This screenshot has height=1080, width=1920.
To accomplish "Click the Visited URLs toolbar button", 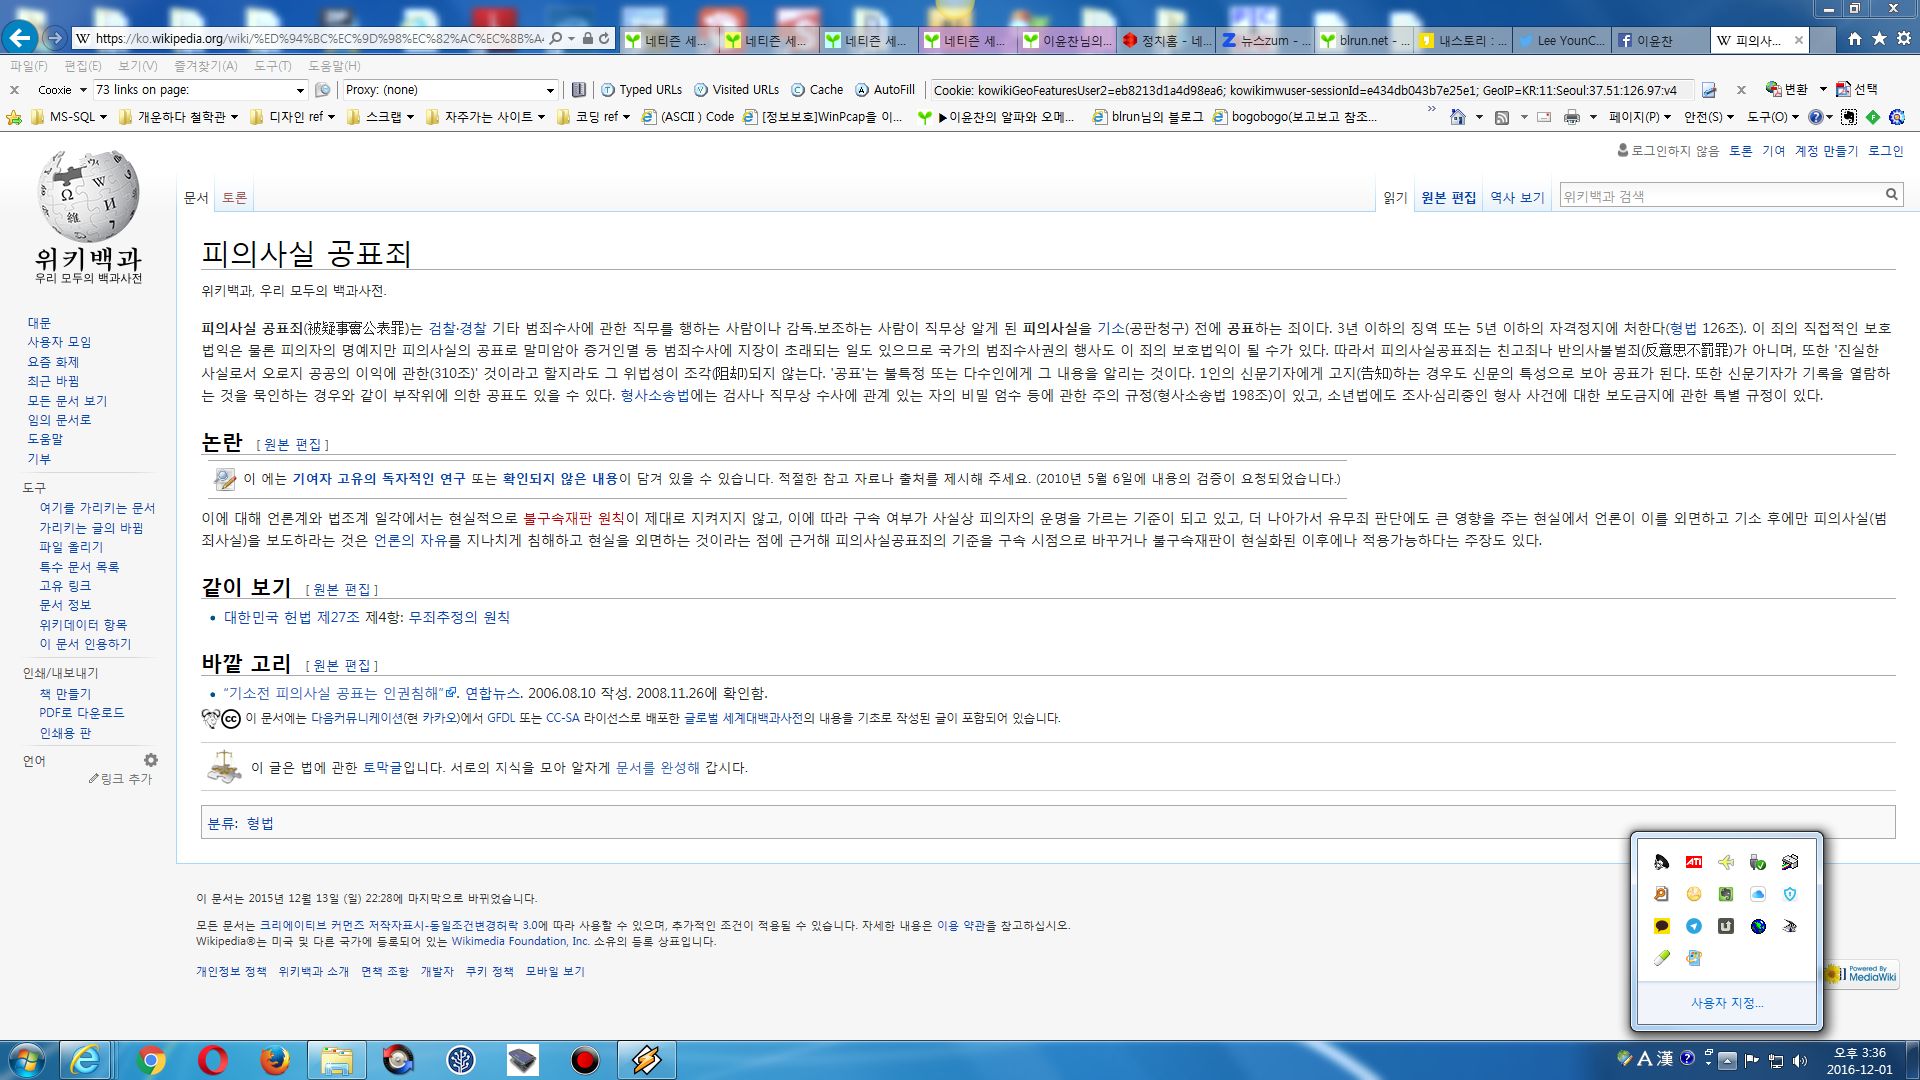I will point(736,90).
